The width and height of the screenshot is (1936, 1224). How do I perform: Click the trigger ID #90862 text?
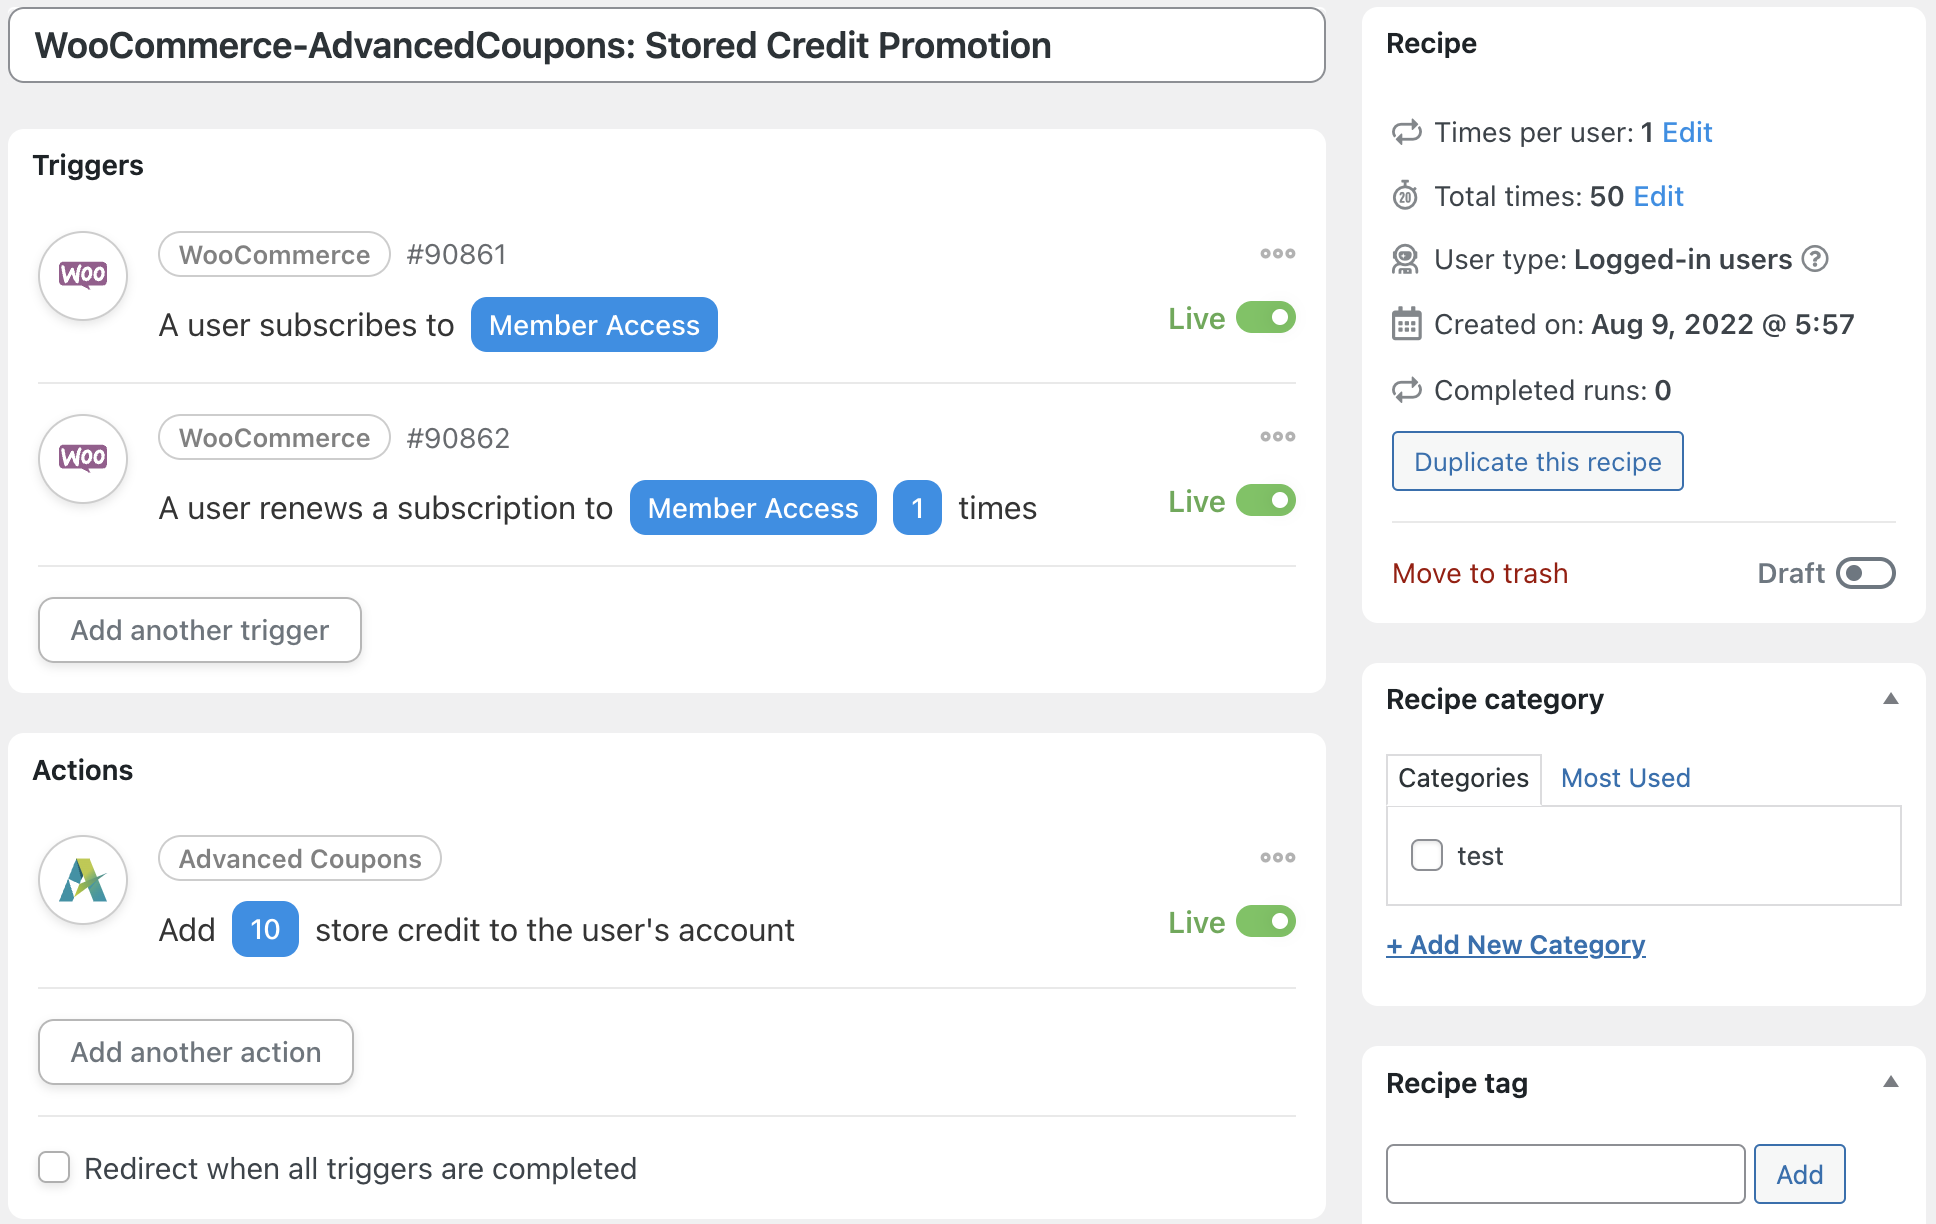point(458,438)
